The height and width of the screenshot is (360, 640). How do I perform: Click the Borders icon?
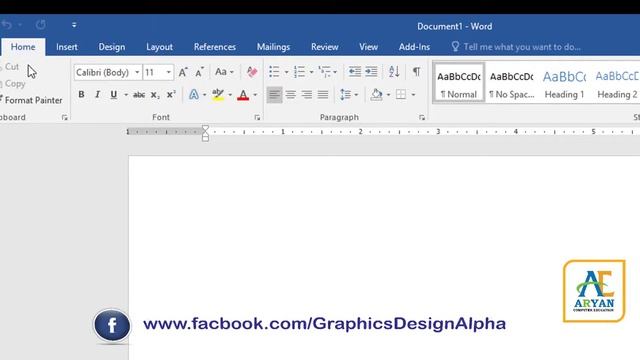point(401,95)
